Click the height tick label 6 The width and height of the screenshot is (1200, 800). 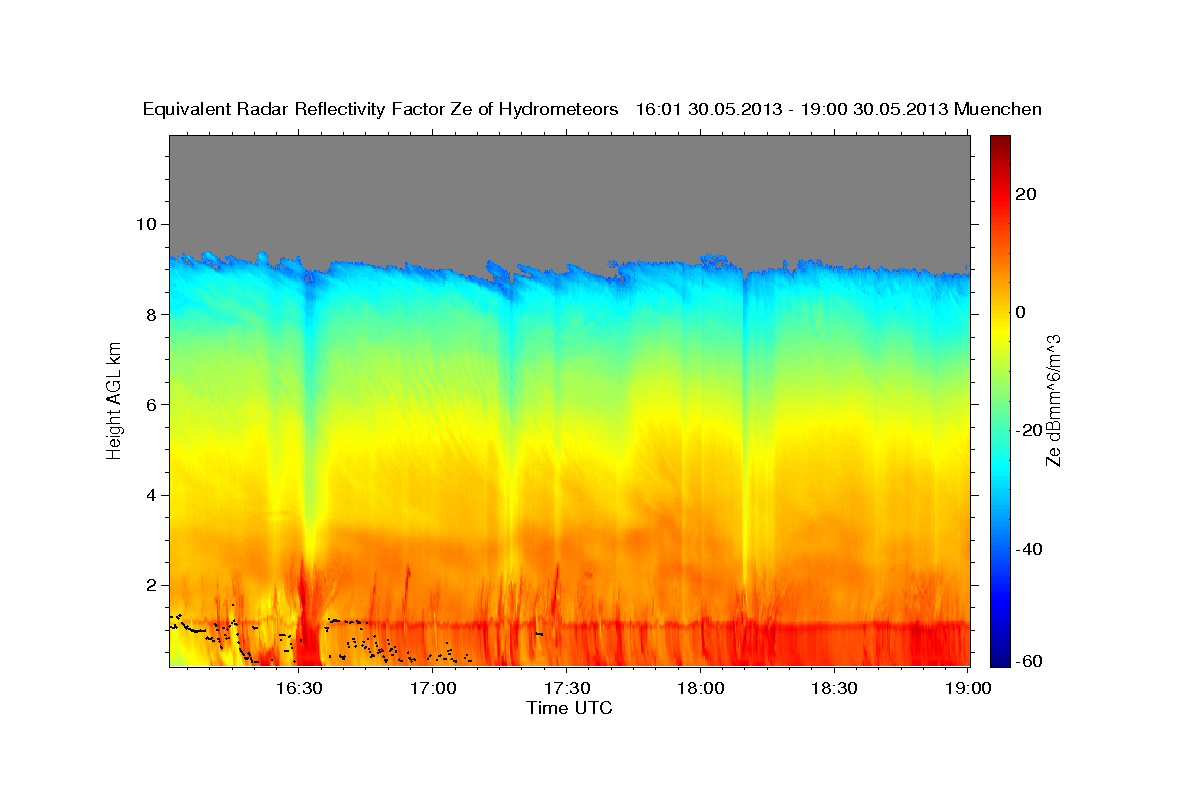click(x=152, y=404)
